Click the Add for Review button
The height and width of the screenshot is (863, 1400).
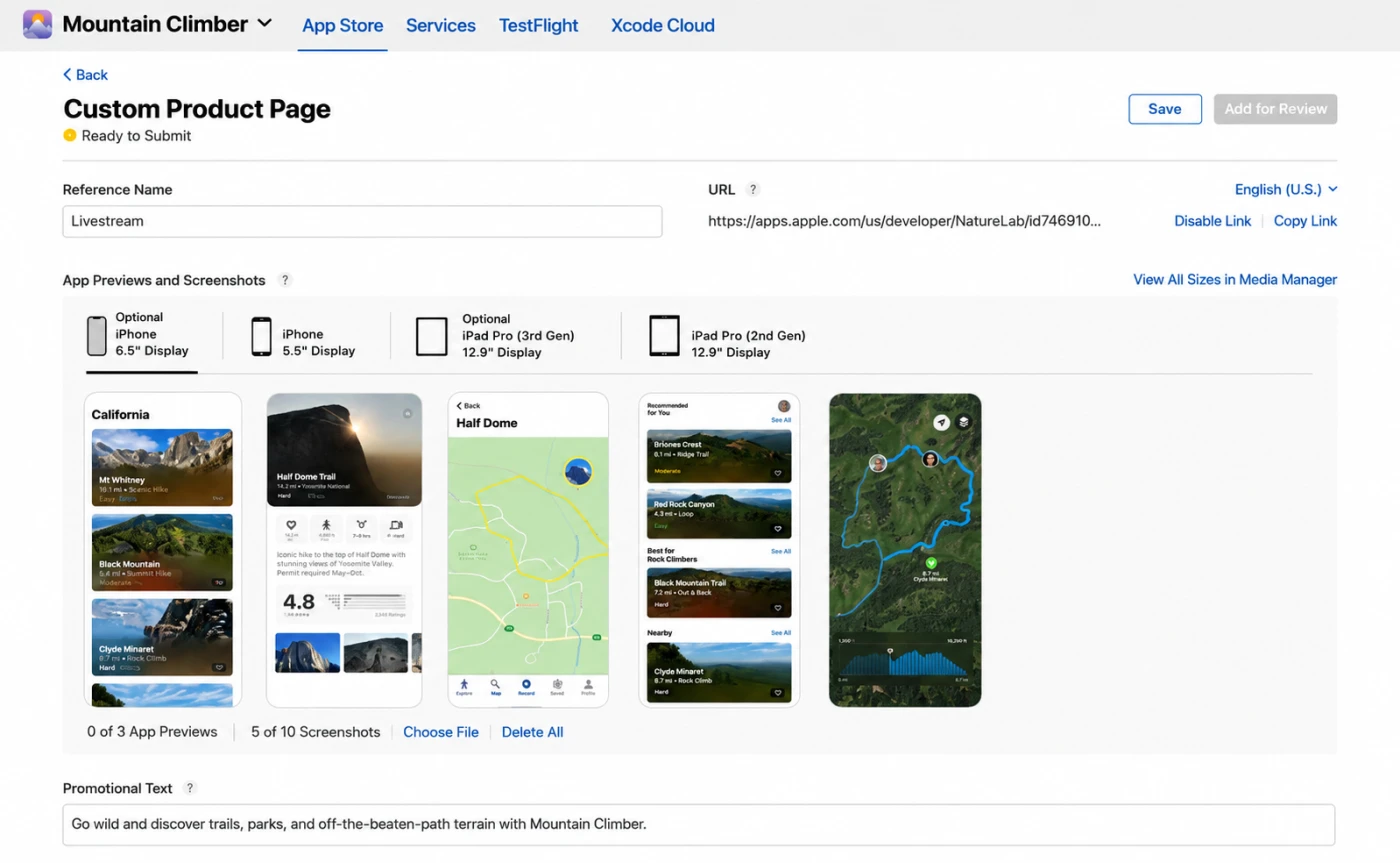coord(1275,109)
